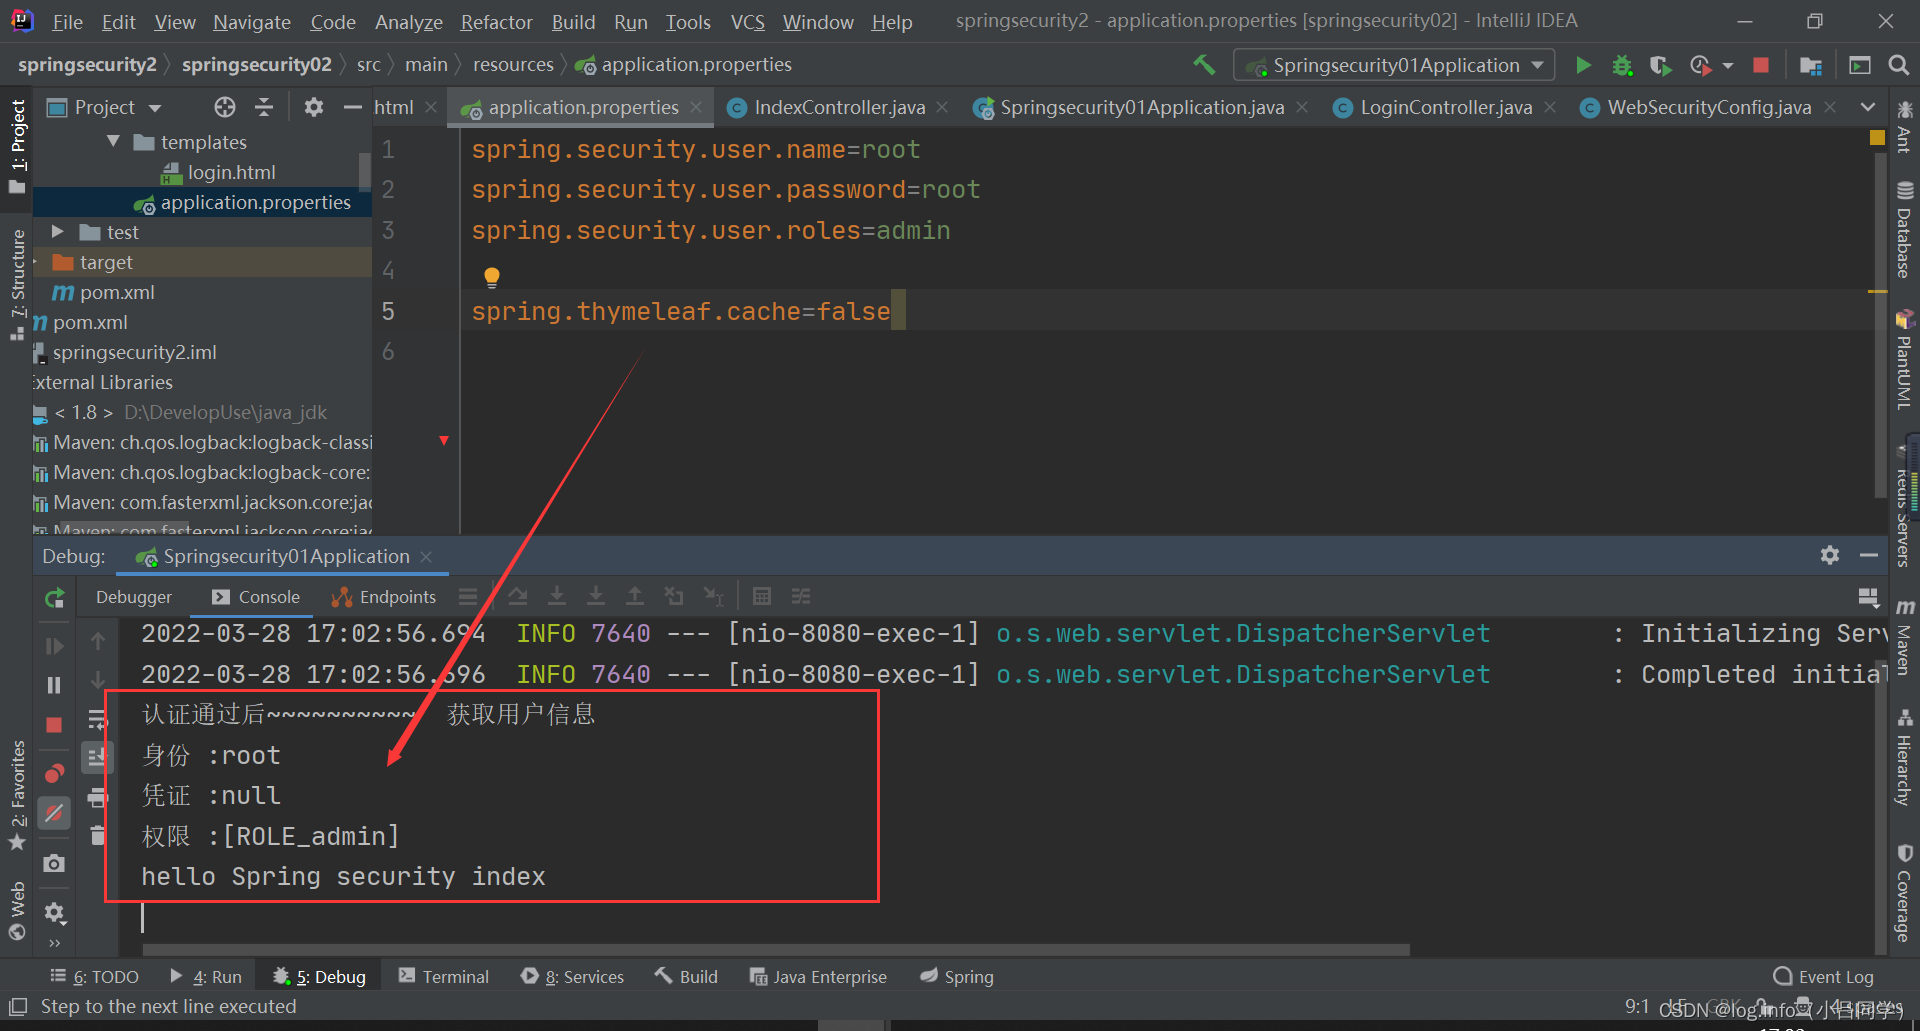Open Project Structure icon in top toolbar
The image size is (1920, 1031).
click(1810, 65)
